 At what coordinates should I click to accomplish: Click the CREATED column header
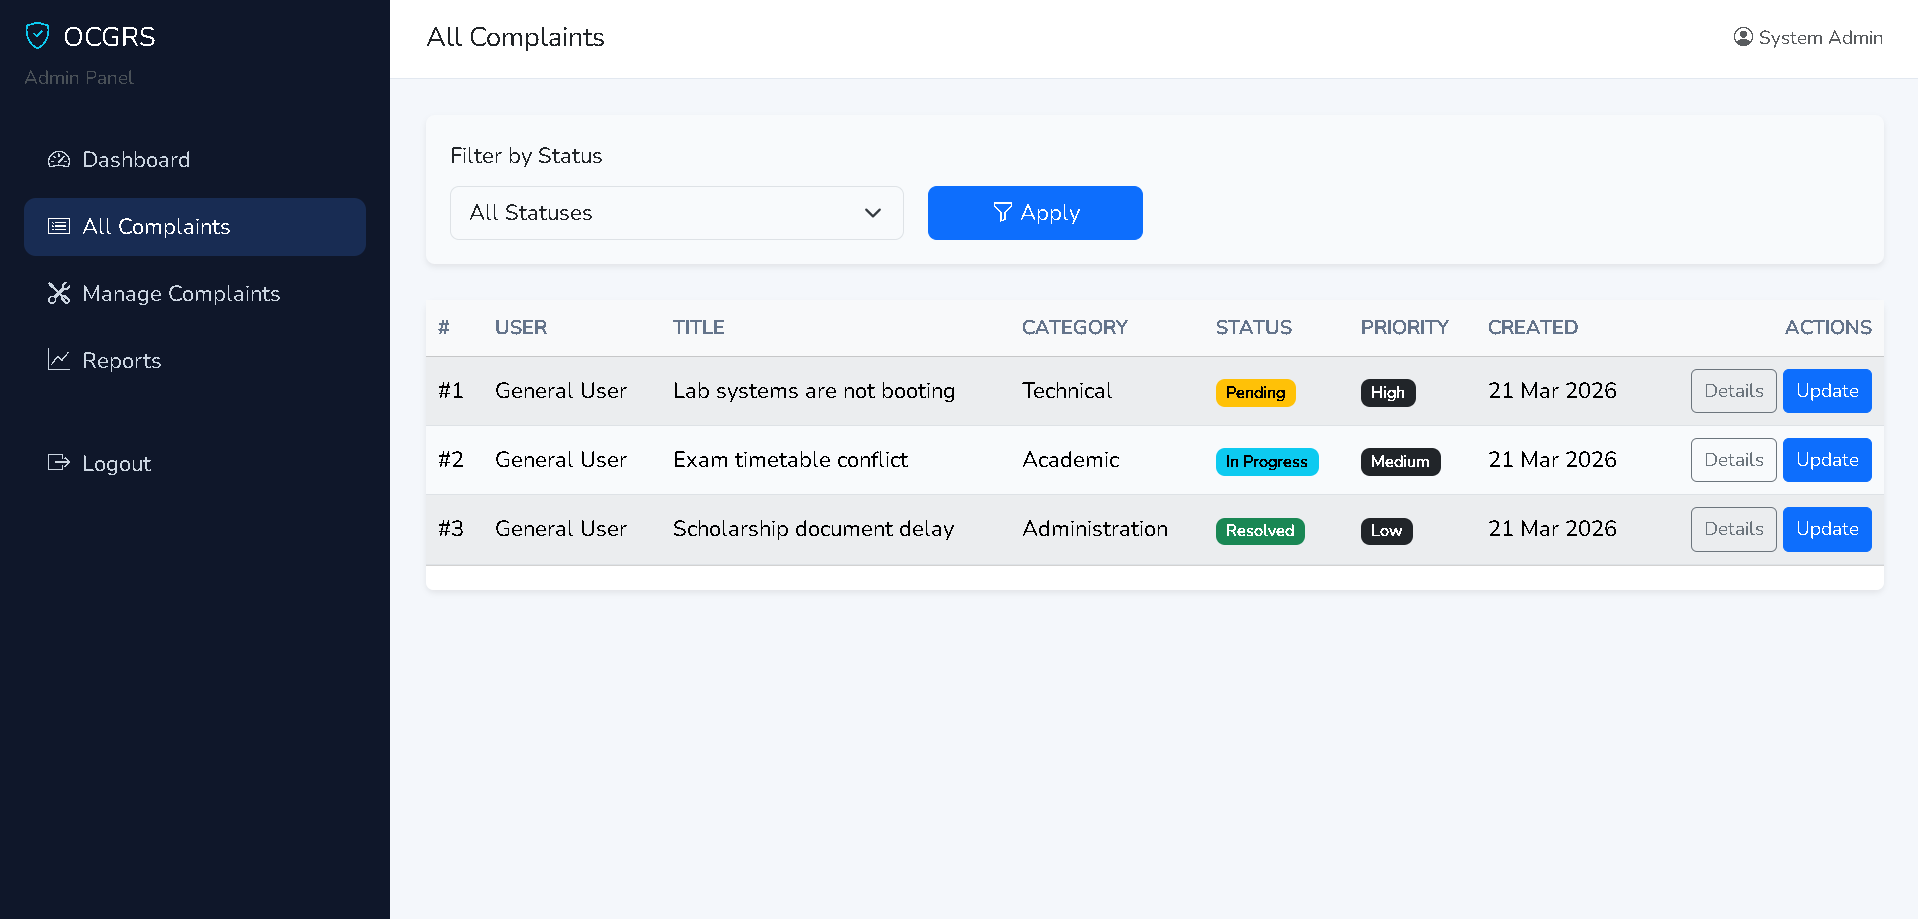pyautogui.click(x=1533, y=327)
